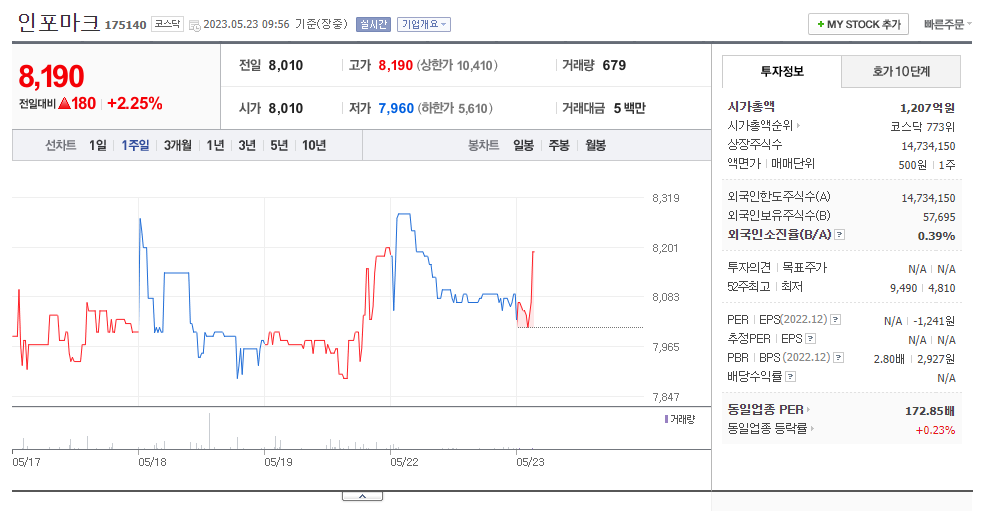Click the 고가 value 8,190
Screen dimensions: 989x511
coord(395,65)
